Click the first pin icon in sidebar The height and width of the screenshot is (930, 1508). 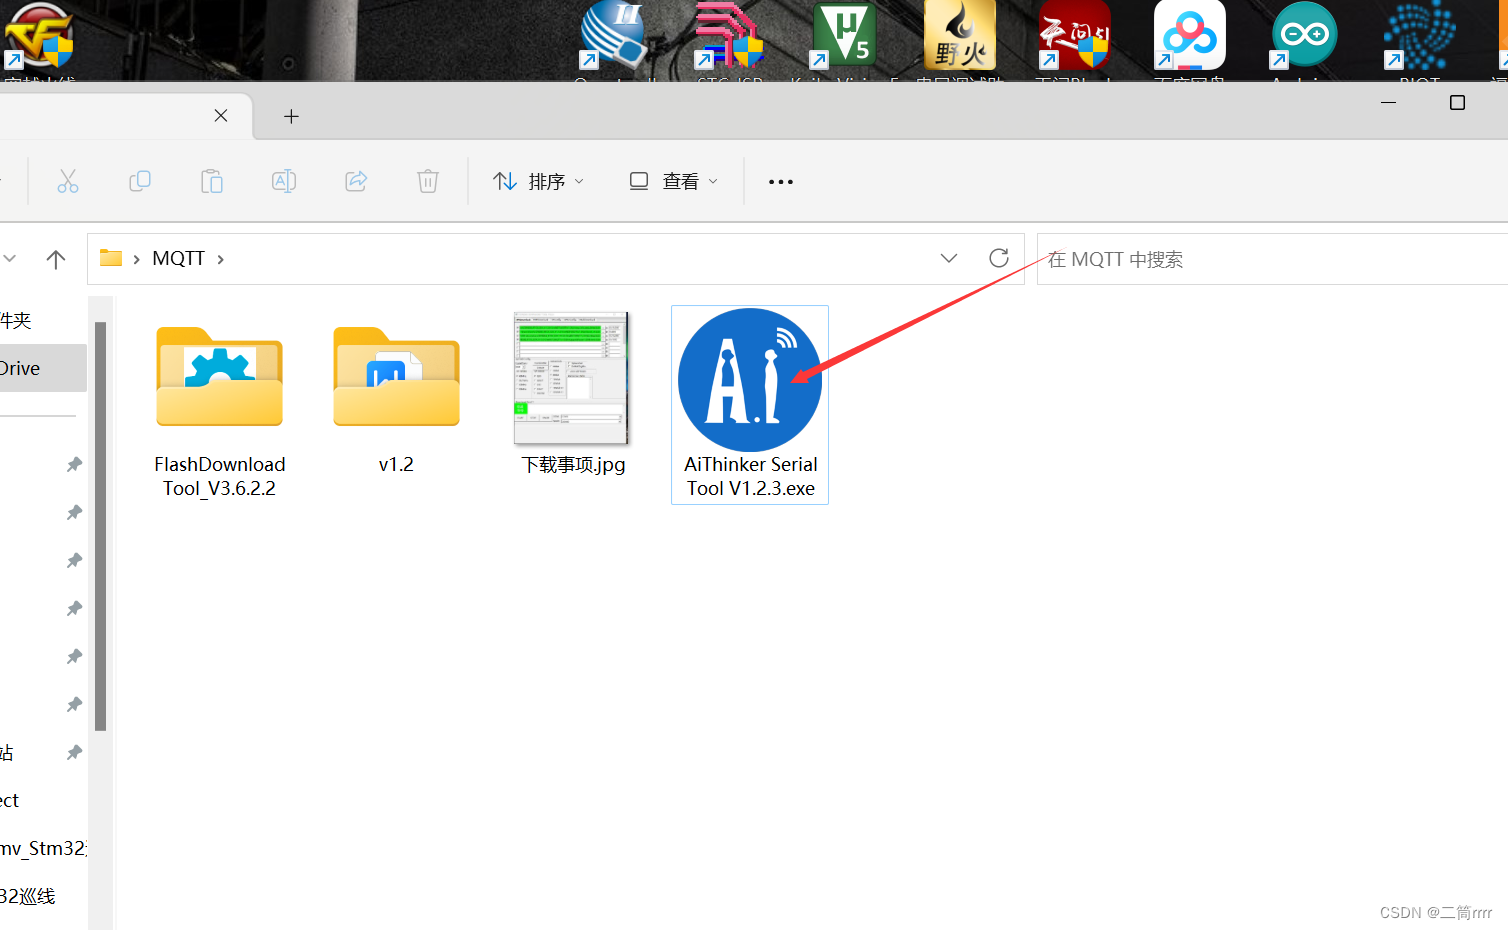74,464
